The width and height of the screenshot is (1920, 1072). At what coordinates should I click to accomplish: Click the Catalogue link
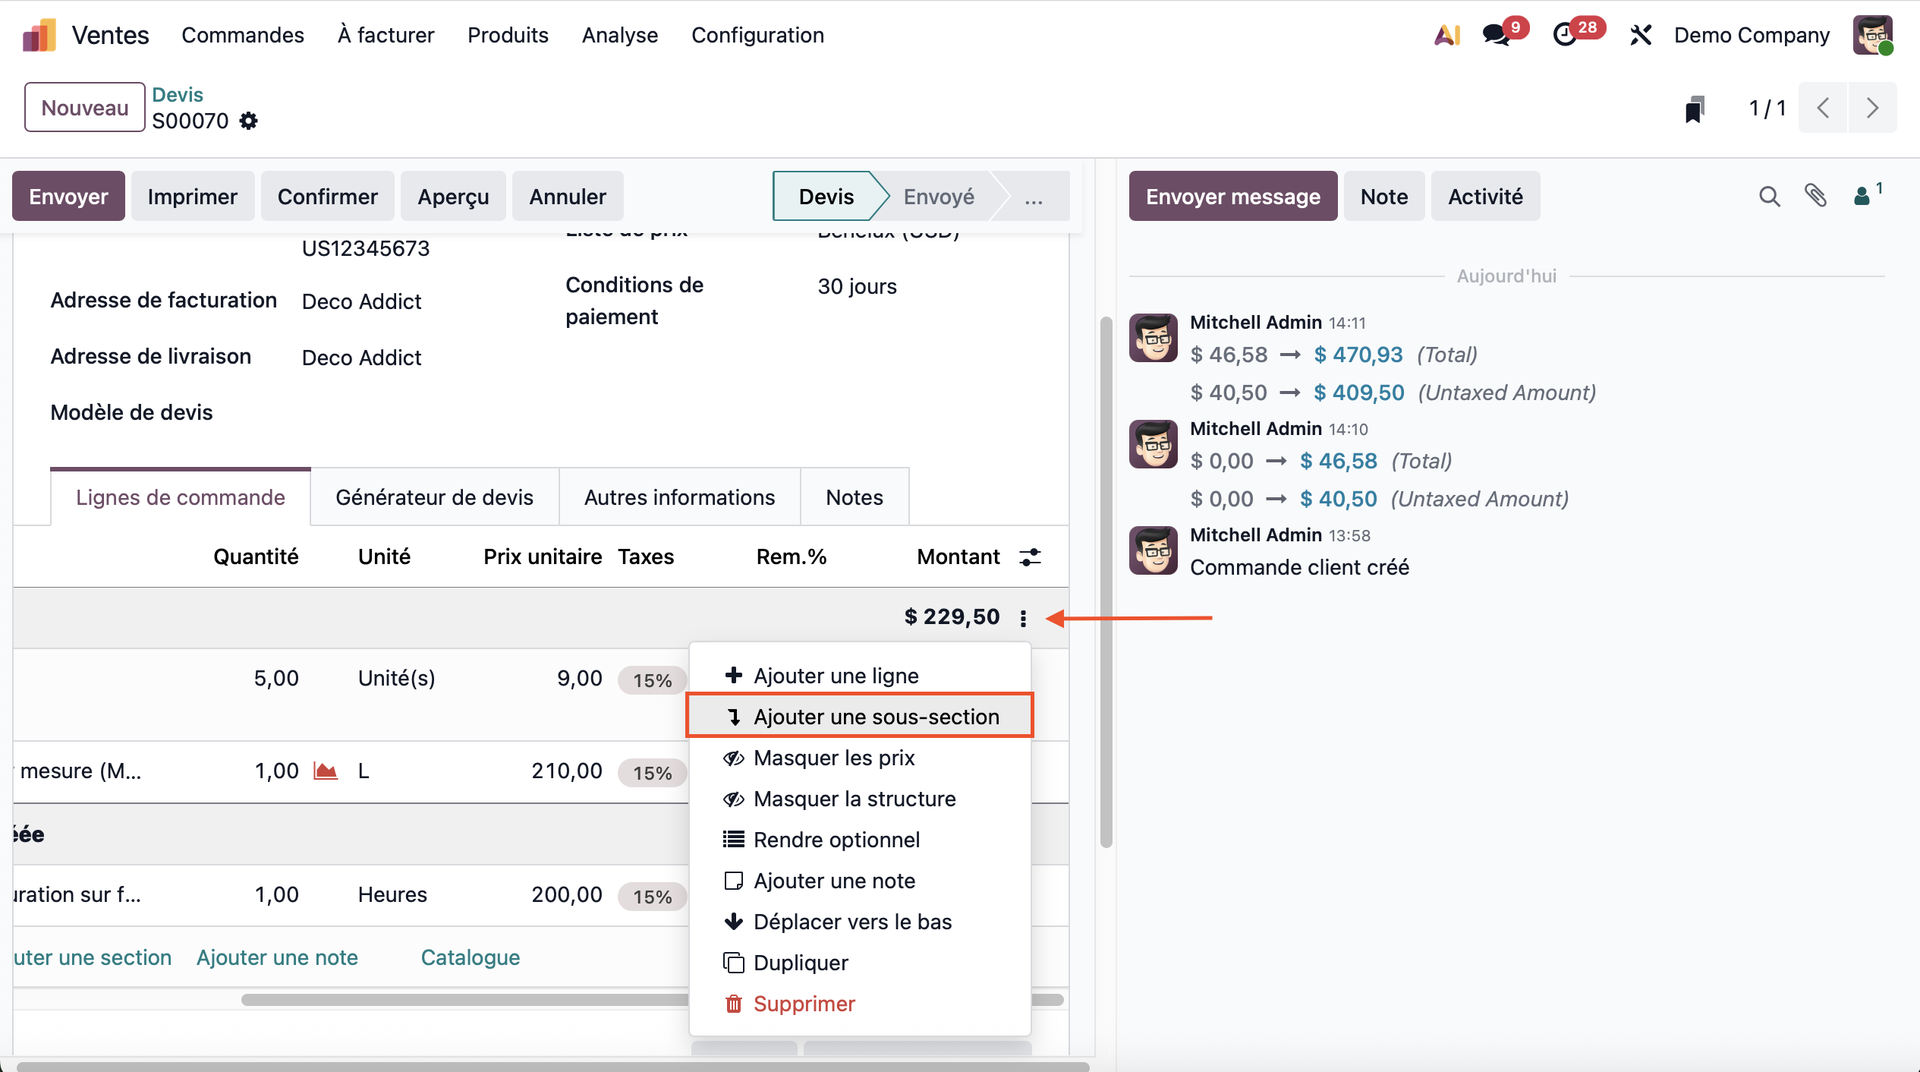[470, 957]
